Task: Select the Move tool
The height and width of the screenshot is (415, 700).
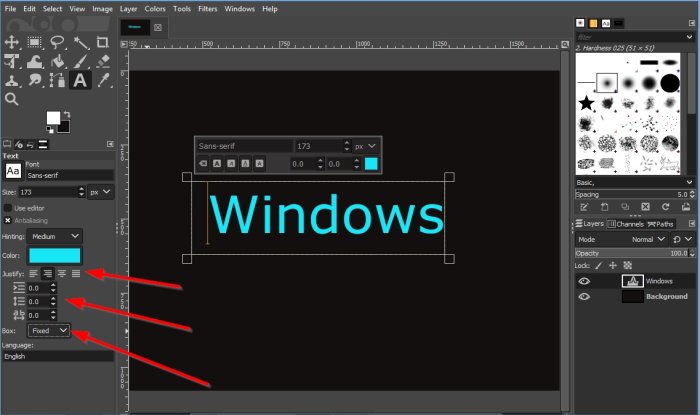Action: click(12, 42)
